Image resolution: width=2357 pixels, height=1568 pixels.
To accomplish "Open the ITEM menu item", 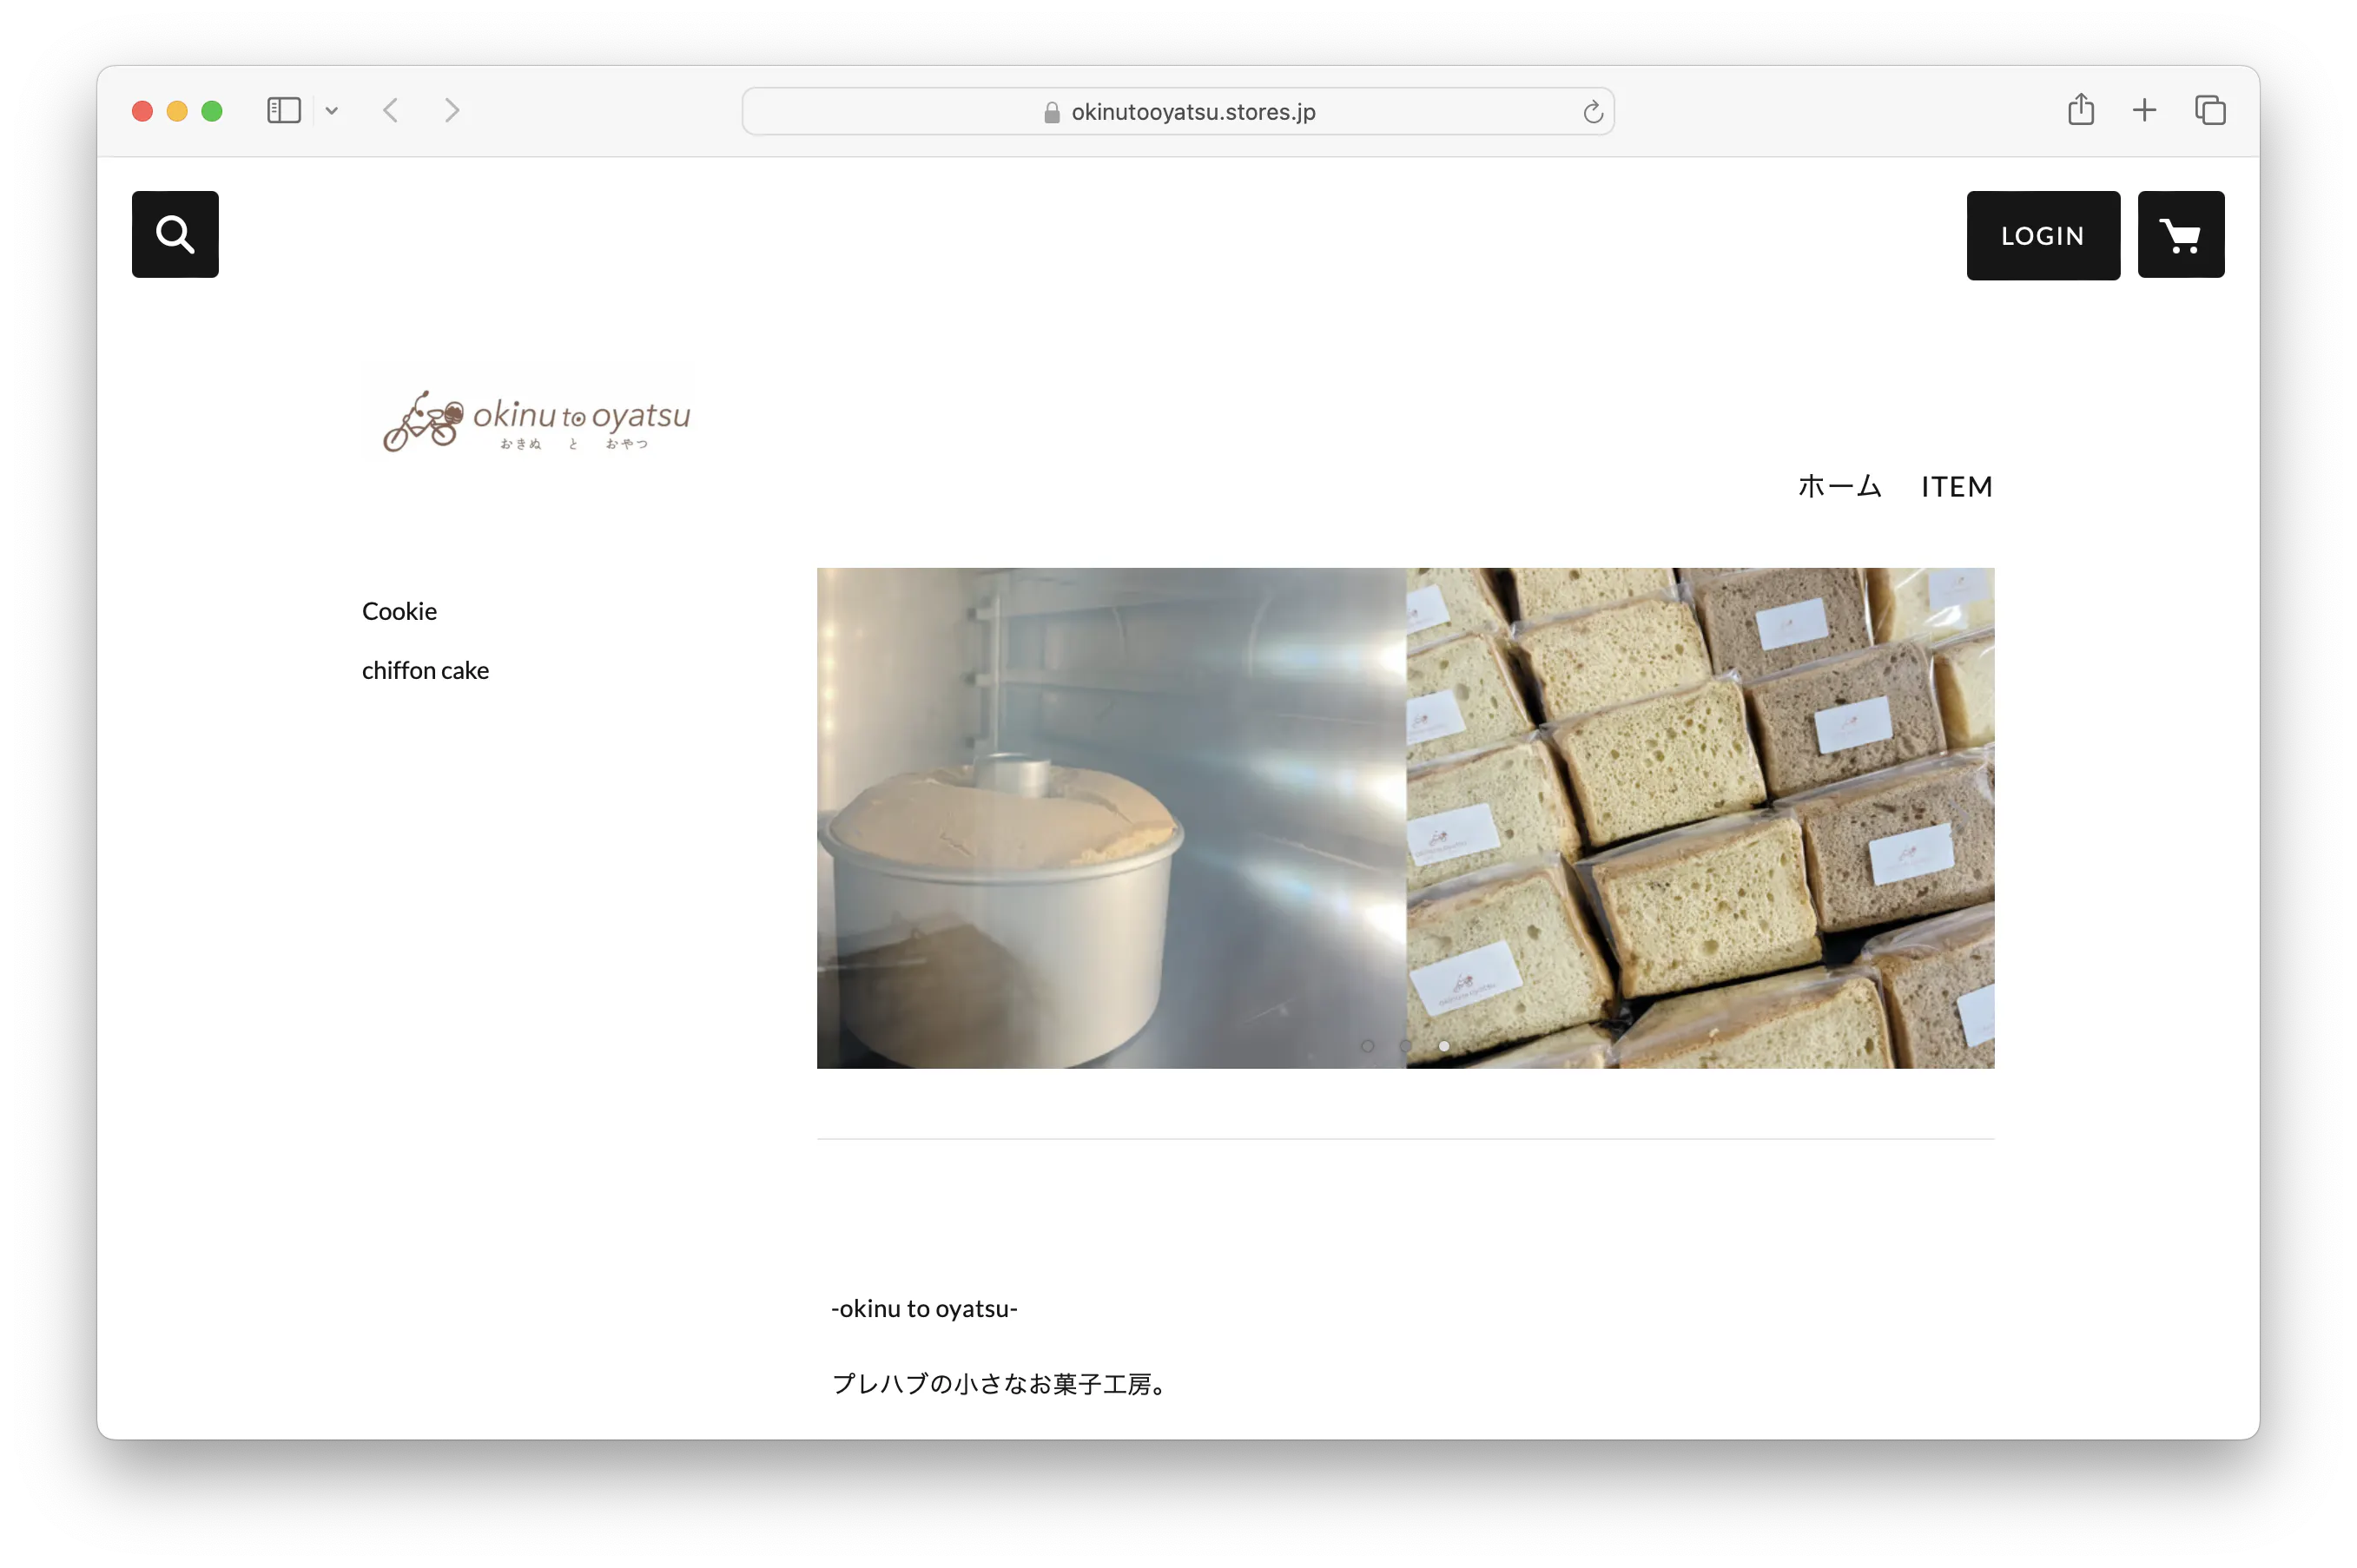I will click(x=1956, y=487).
